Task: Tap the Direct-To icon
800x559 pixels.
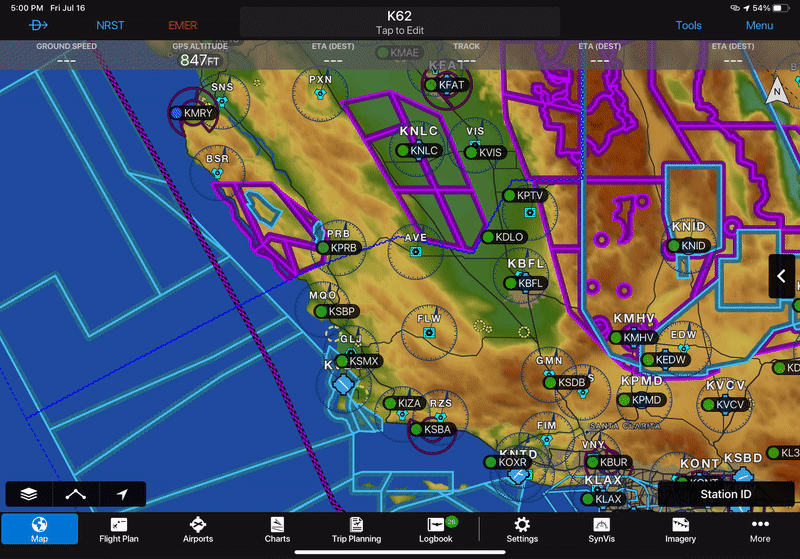Action: pos(38,25)
